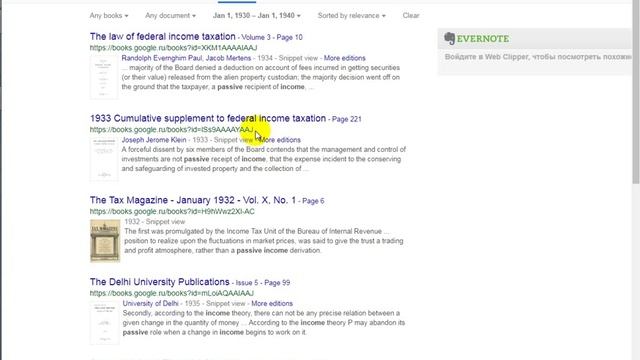Click URL books?id=mLoiAQAAIAAJ under Delhi result

(x=172, y=293)
